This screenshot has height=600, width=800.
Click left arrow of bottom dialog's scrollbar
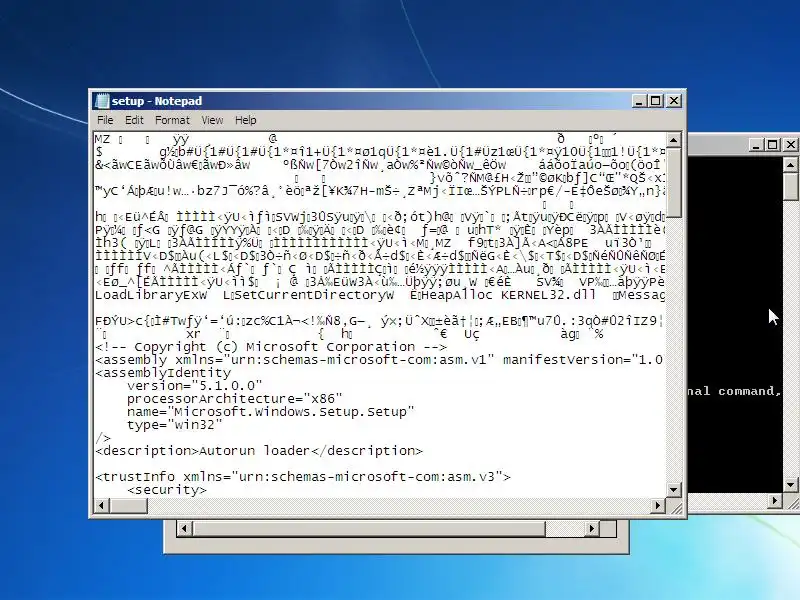pyautogui.click(x=184, y=529)
